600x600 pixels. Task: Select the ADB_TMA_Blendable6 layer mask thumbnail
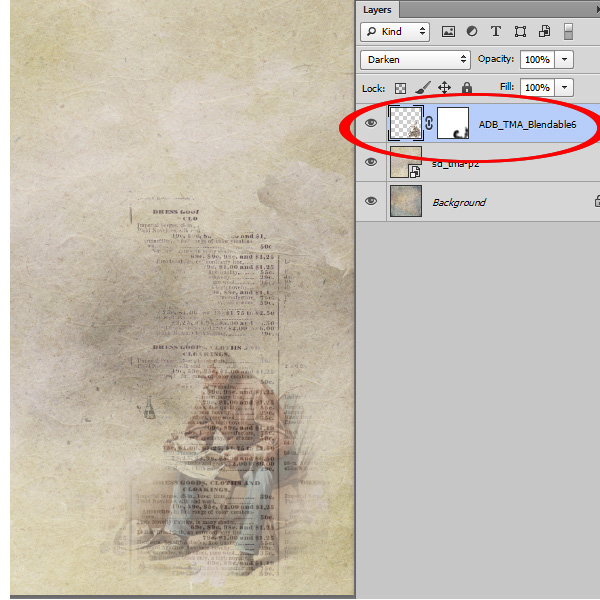tap(453, 123)
